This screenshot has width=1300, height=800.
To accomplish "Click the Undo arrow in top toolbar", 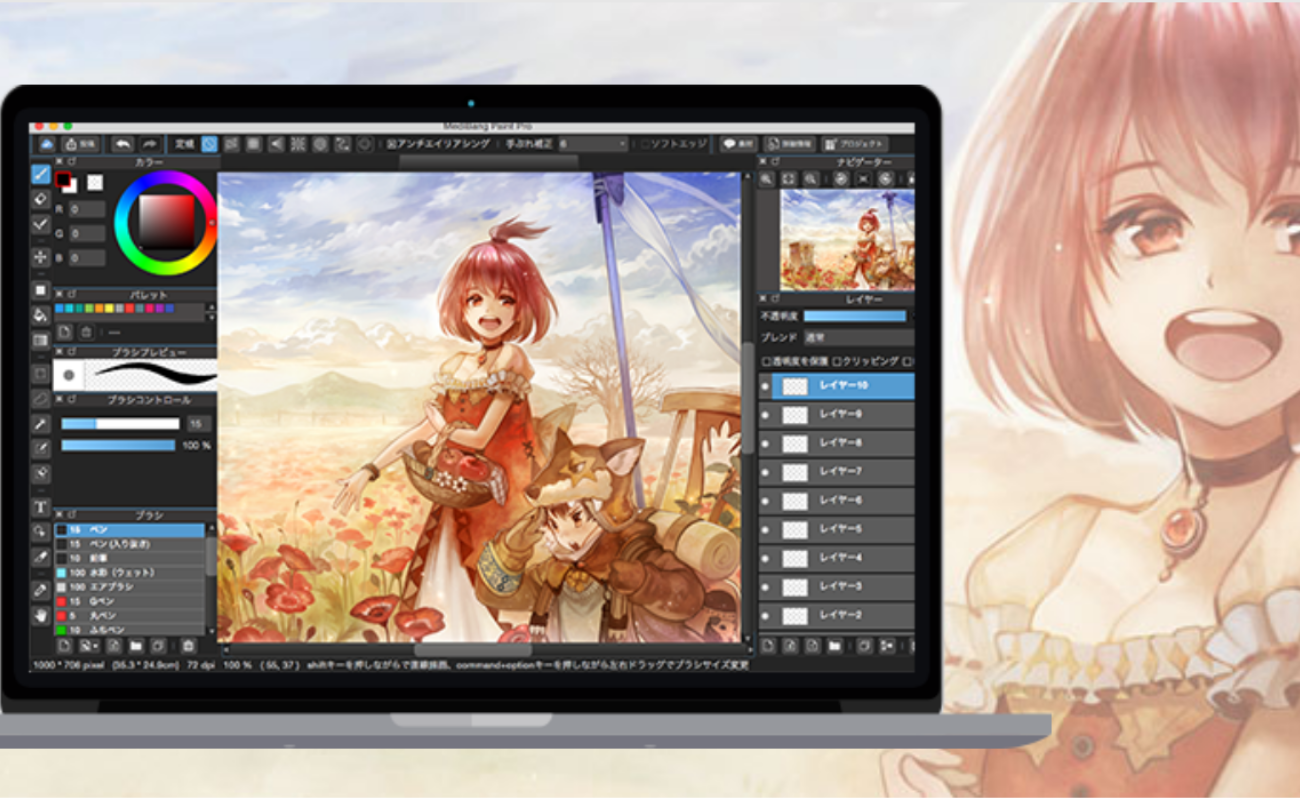I will pyautogui.click(x=122, y=144).
